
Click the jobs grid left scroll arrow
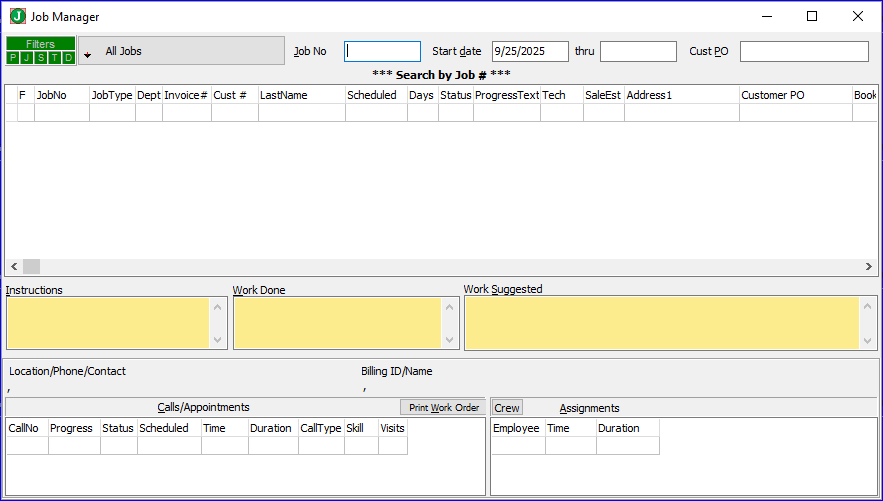[14, 266]
